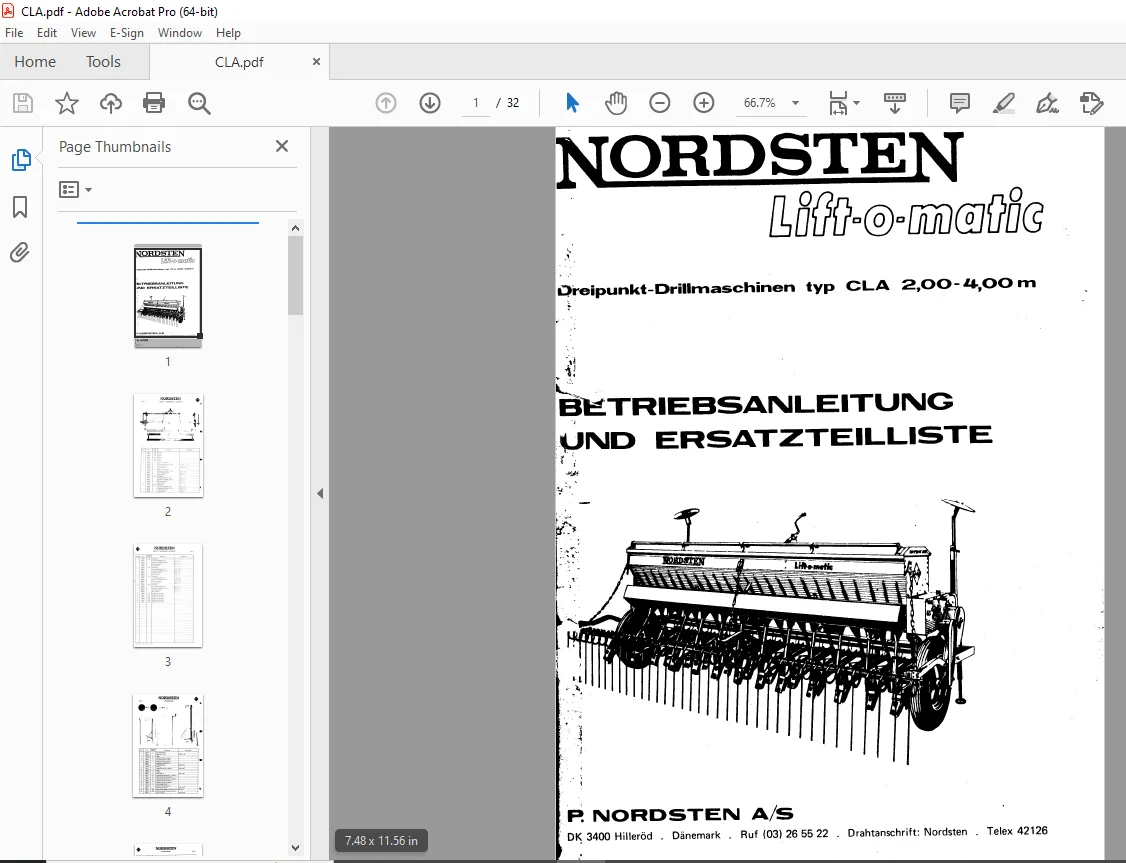Select the page 2 thumbnail
The image size is (1126, 863).
tap(168, 446)
